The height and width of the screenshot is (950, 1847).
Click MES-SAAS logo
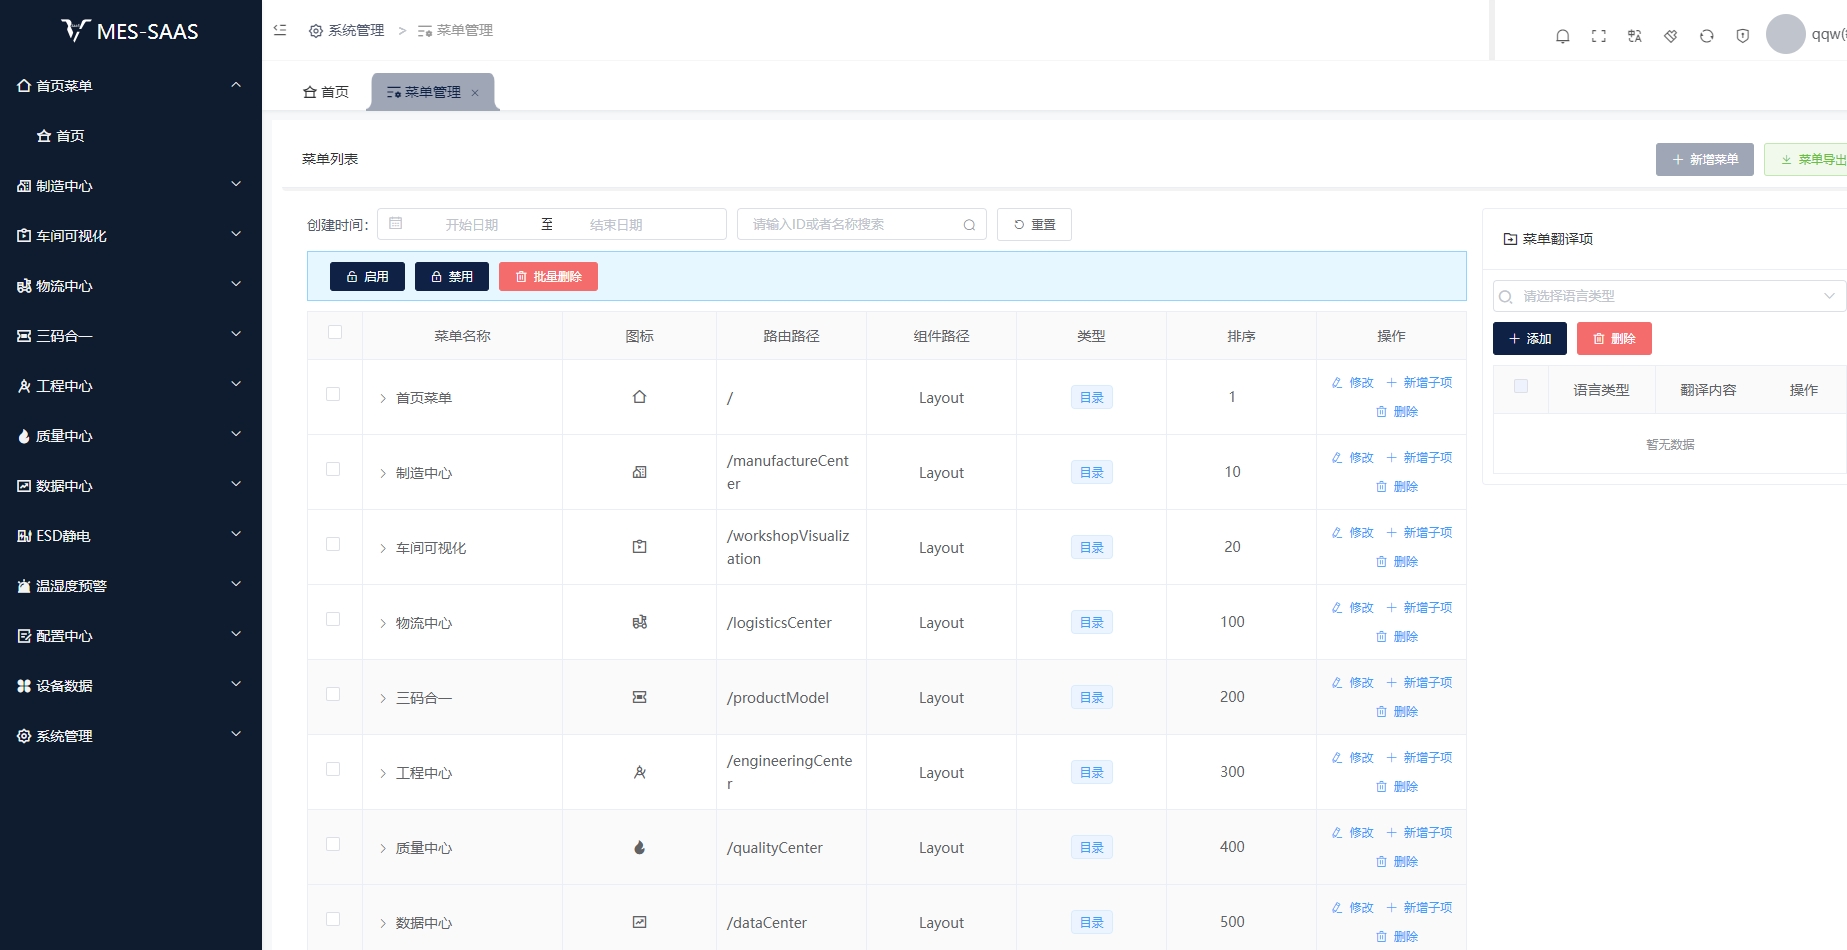click(130, 31)
